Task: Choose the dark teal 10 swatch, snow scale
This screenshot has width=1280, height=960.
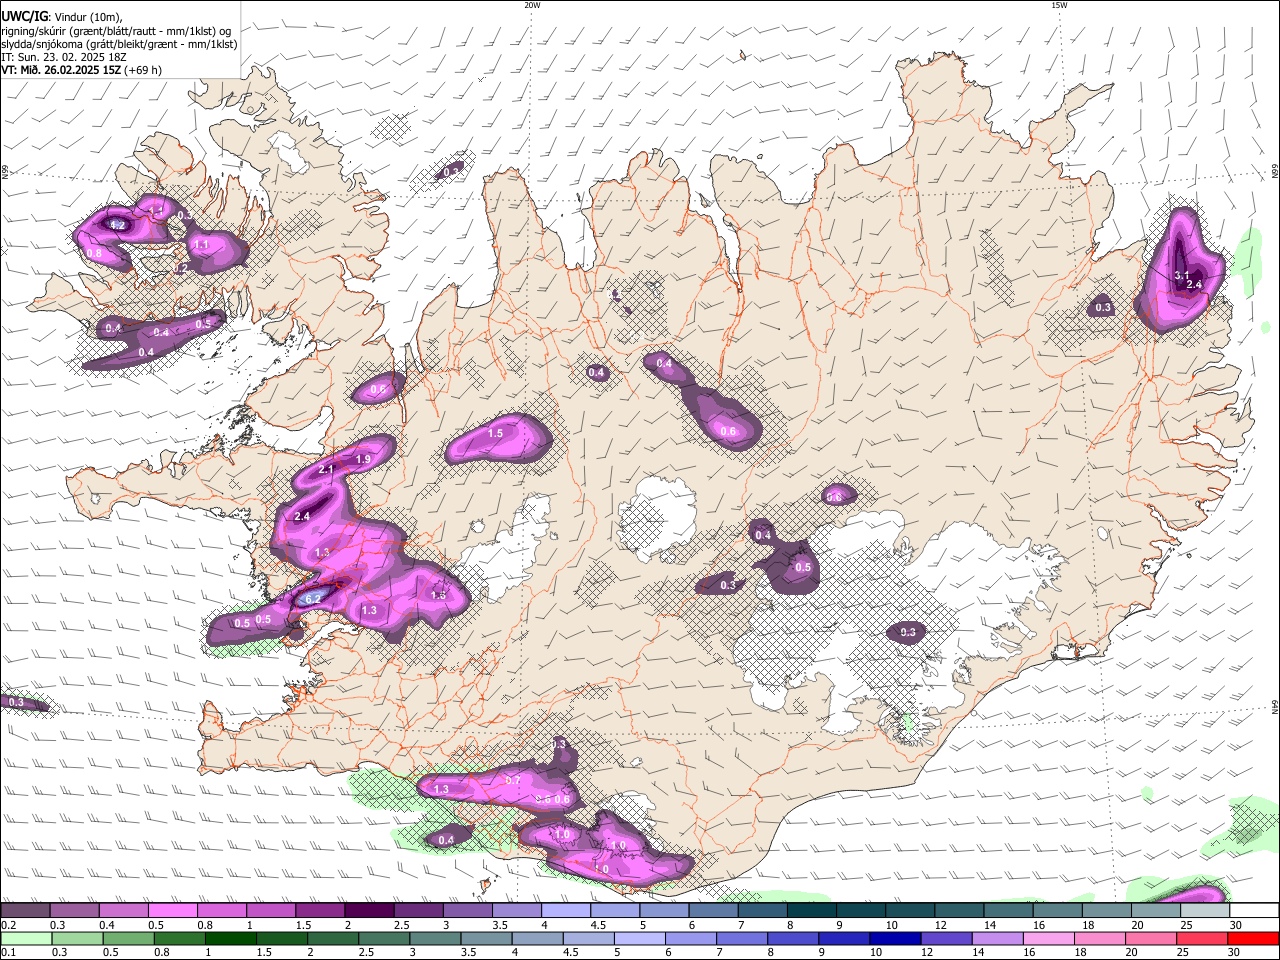Action: [x=910, y=911]
